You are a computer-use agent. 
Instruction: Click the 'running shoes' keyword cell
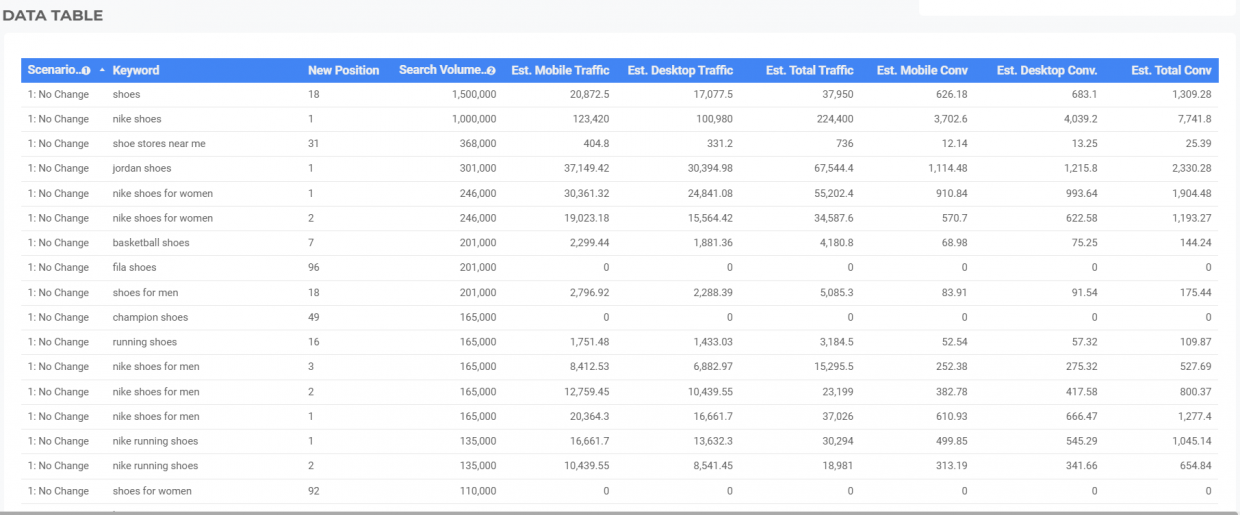[145, 342]
